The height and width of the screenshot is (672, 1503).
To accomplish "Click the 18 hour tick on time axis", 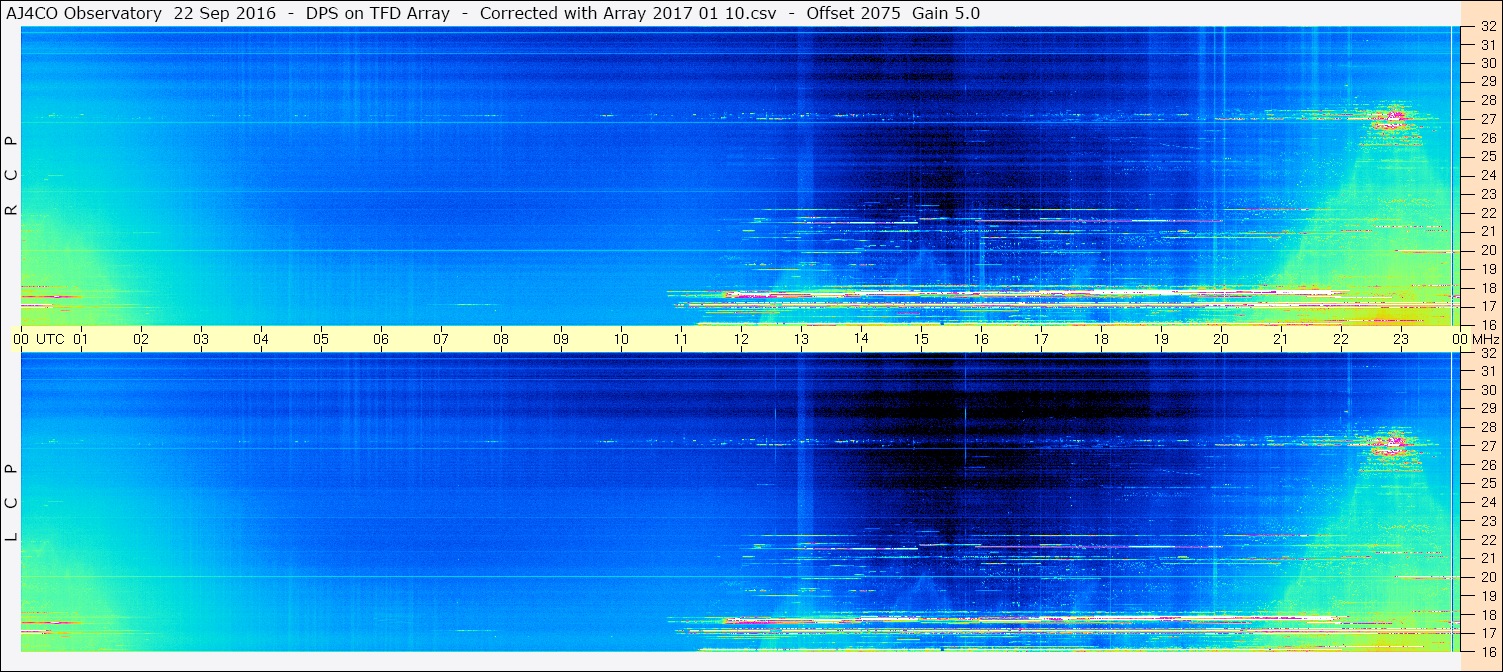I will tap(1101, 339).
